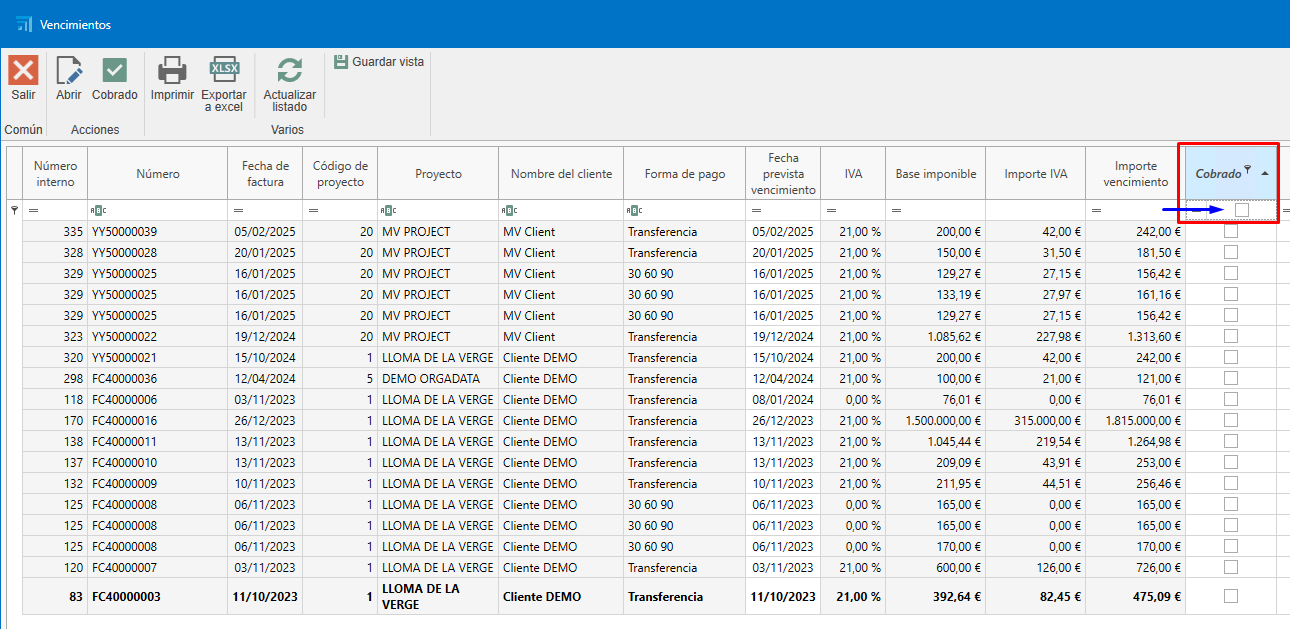Tick Cobrado checkbox for invoice FC40000010

pyautogui.click(x=1231, y=462)
